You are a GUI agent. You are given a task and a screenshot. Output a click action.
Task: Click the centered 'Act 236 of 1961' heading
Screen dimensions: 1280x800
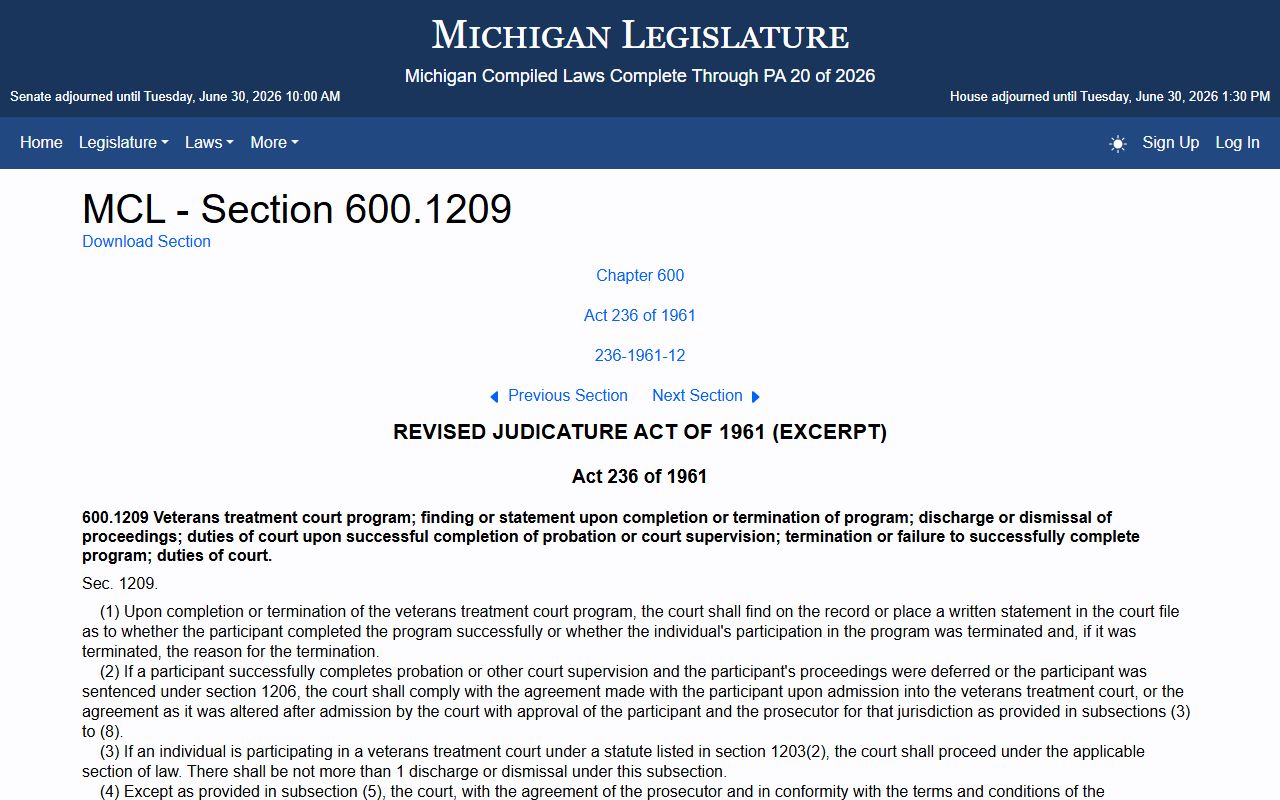point(640,476)
